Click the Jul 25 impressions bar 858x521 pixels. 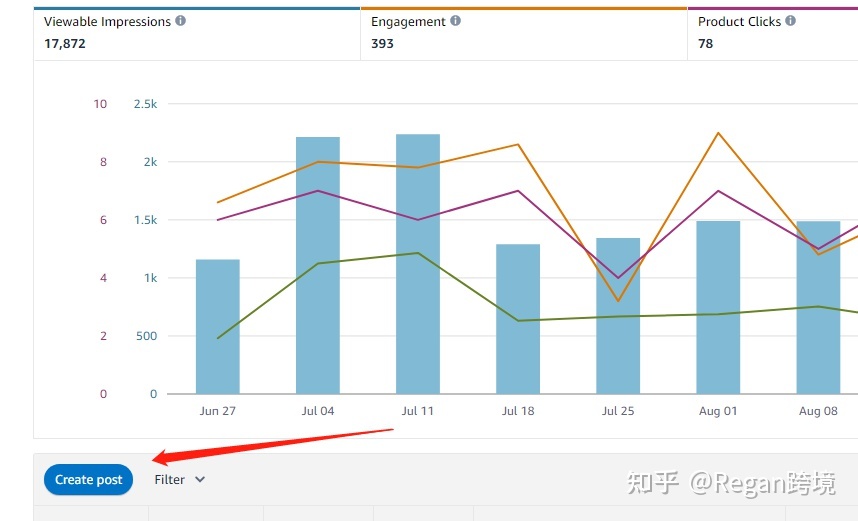pyautogui.click(x=618, y=316)
